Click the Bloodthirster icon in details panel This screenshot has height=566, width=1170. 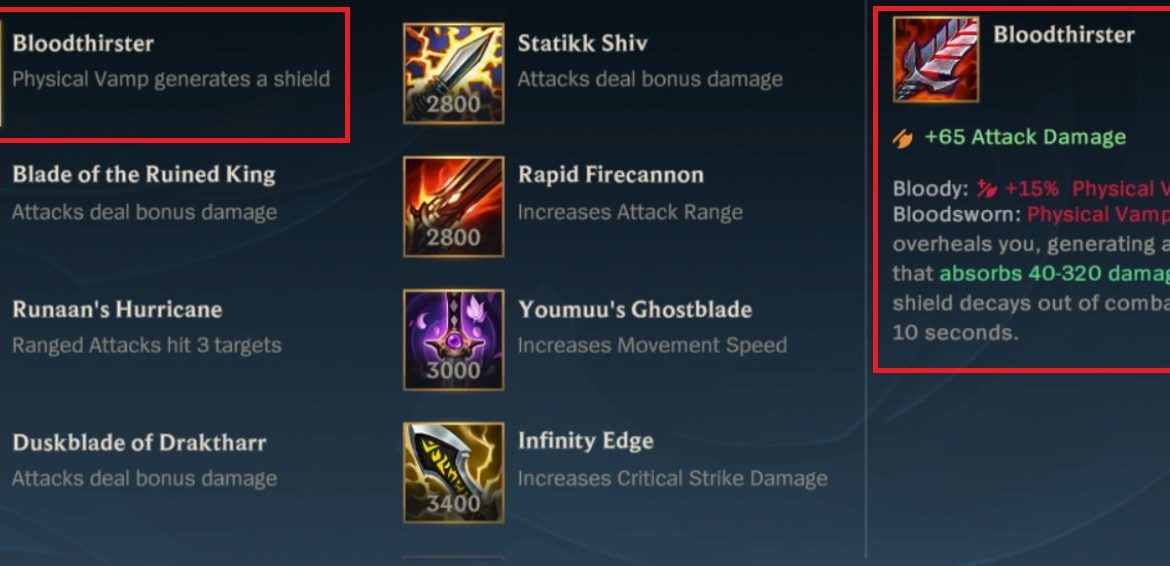[x=936, y=59]
